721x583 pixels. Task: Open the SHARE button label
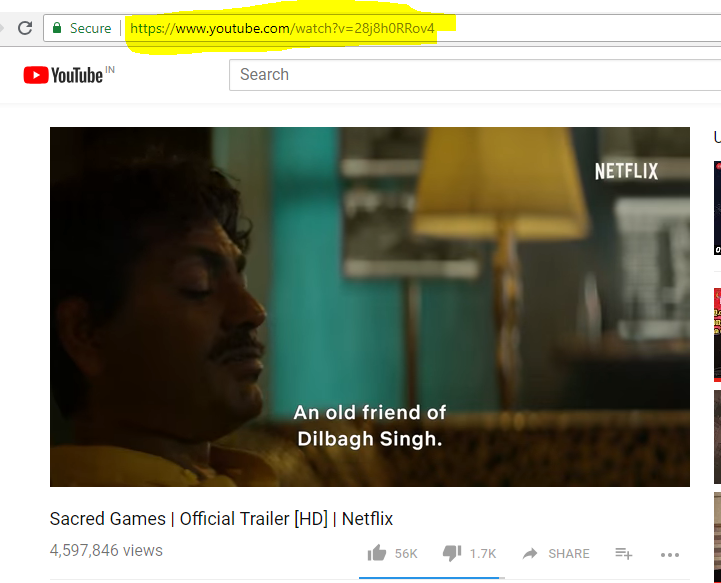569,554
